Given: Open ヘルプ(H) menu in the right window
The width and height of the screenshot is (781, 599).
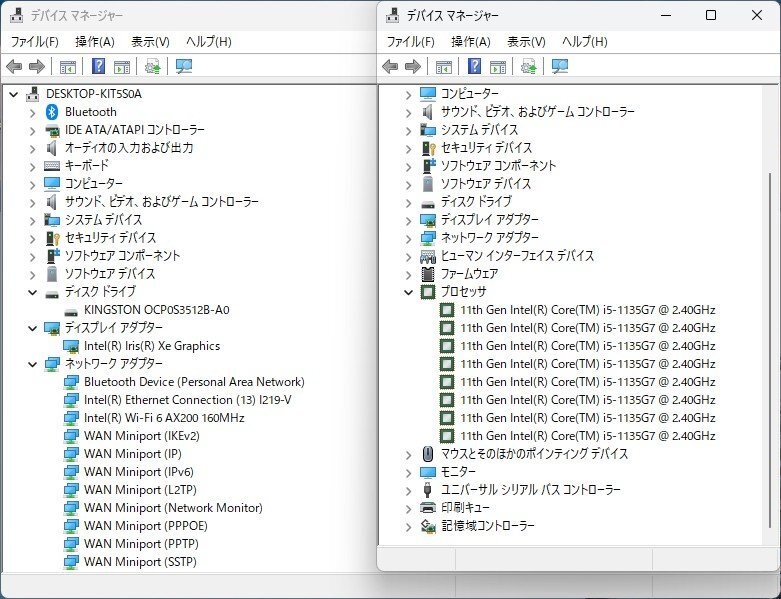Looking at the screenshot, I should pyautogui.click(x=585, y=42).
